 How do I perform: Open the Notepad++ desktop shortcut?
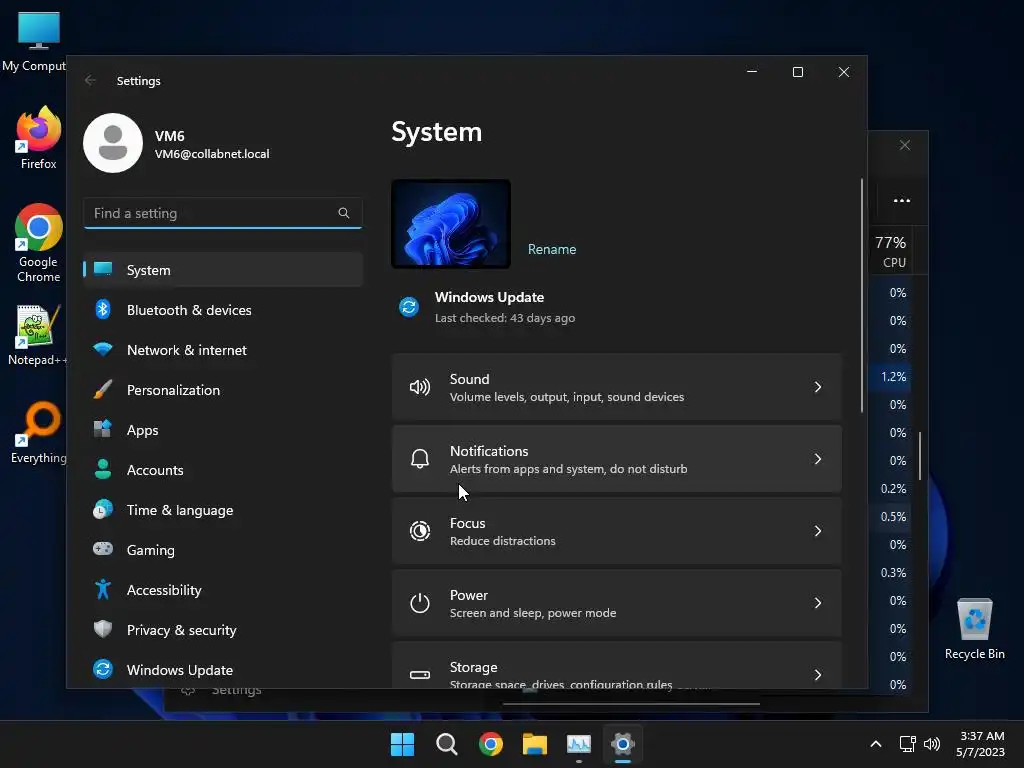click(37, 334)
